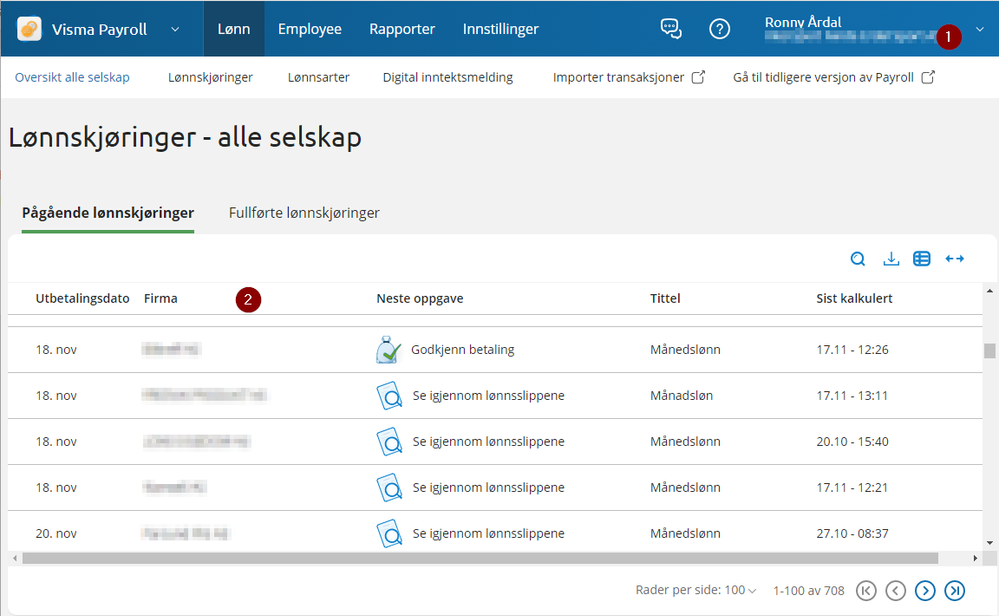Sort by Firma column header
The width and height of the screenshot is (999, 616).
[161, 298]
